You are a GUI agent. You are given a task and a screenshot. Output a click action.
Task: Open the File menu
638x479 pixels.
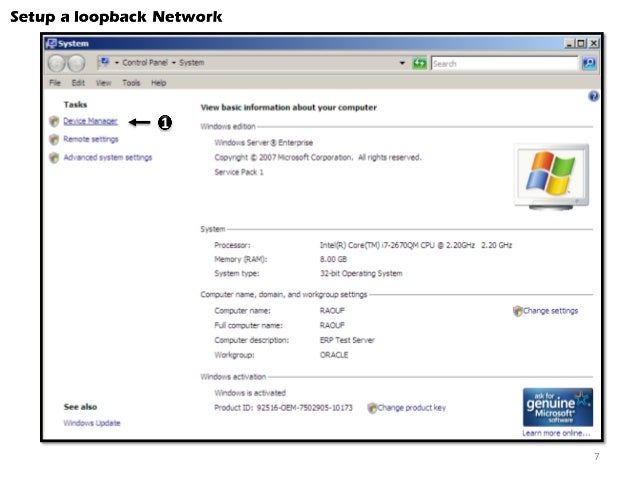(x=55, y=83)
